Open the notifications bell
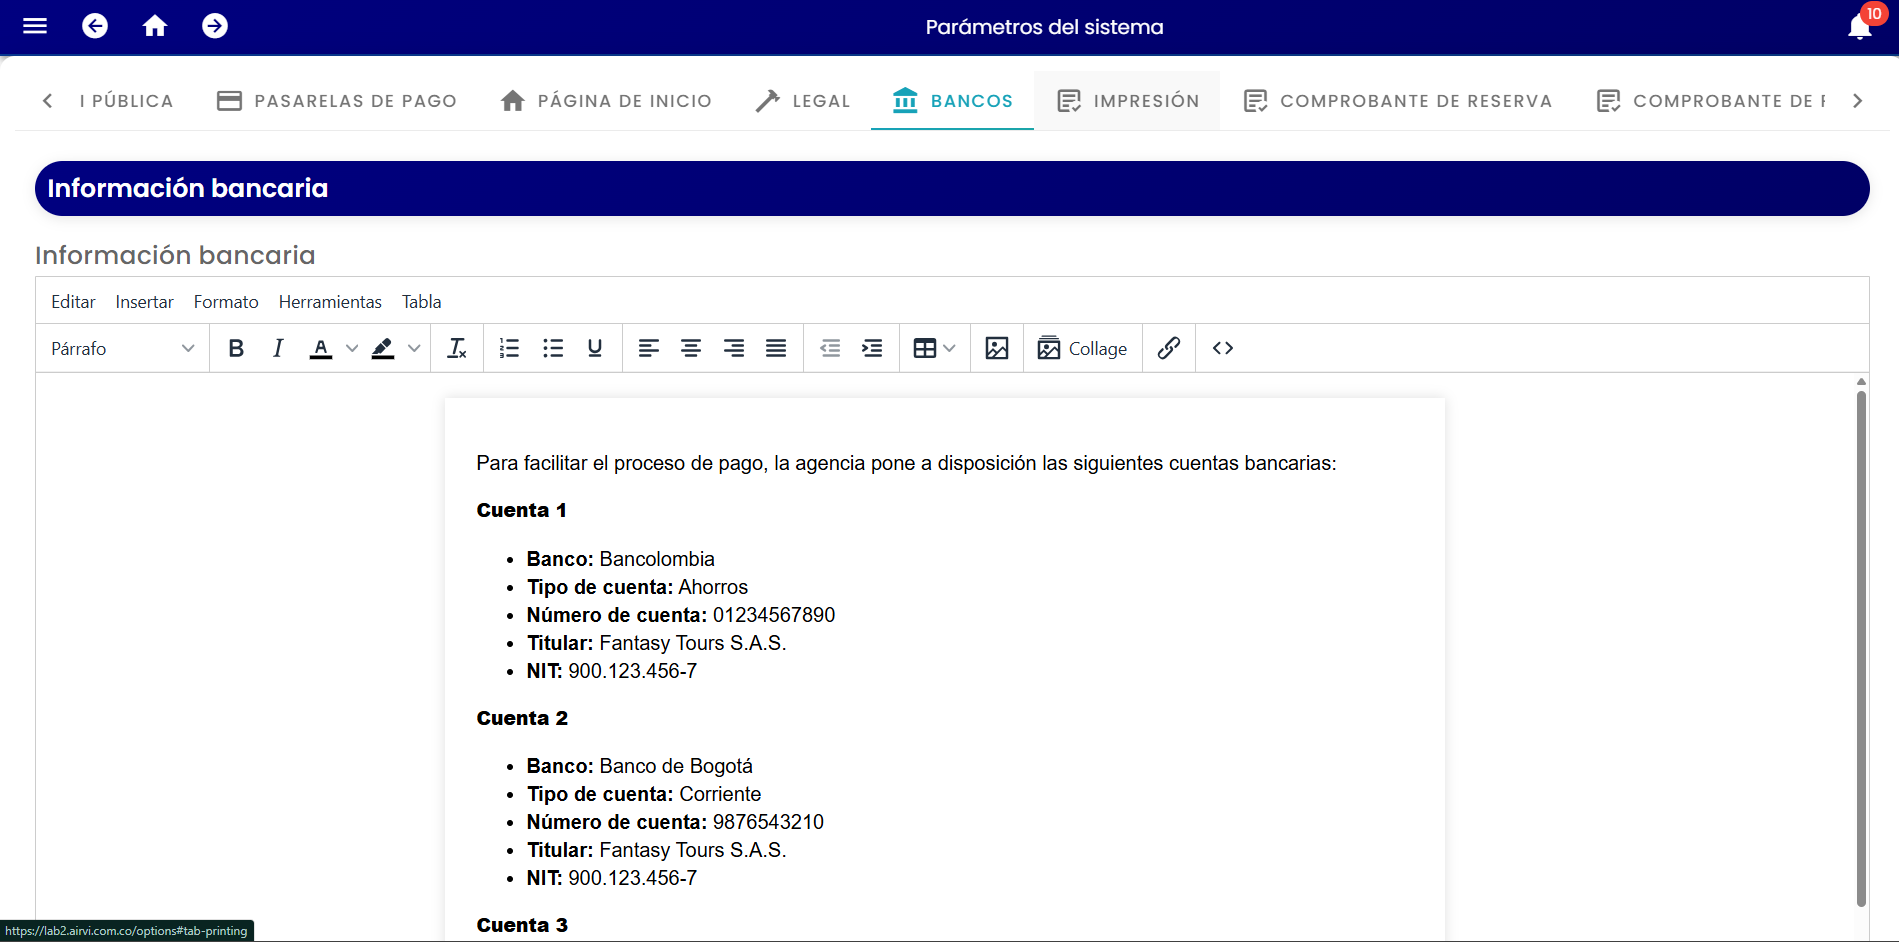Screen dimensions: 1899x942 pyautogui.click(x=1860, y=27)
